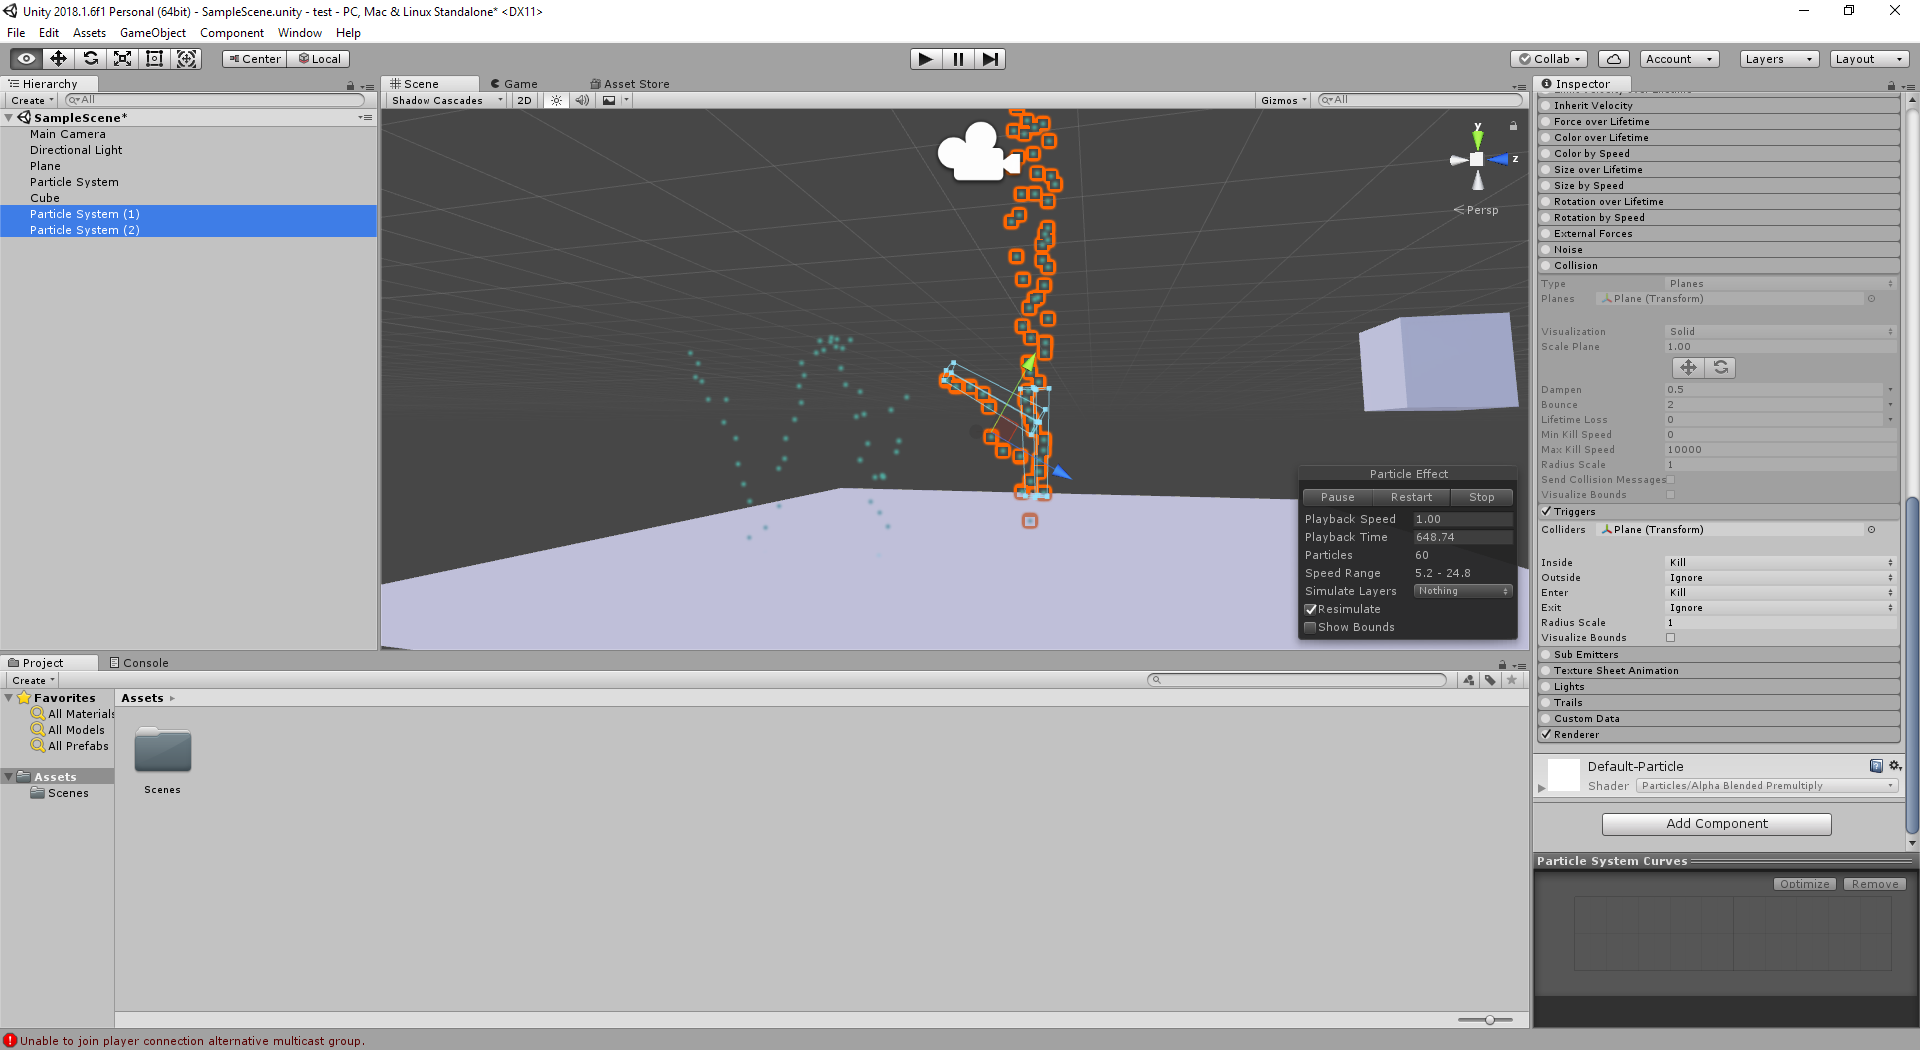
Task: Select the Rect Transform tool
Action: [x=154, y=59]
